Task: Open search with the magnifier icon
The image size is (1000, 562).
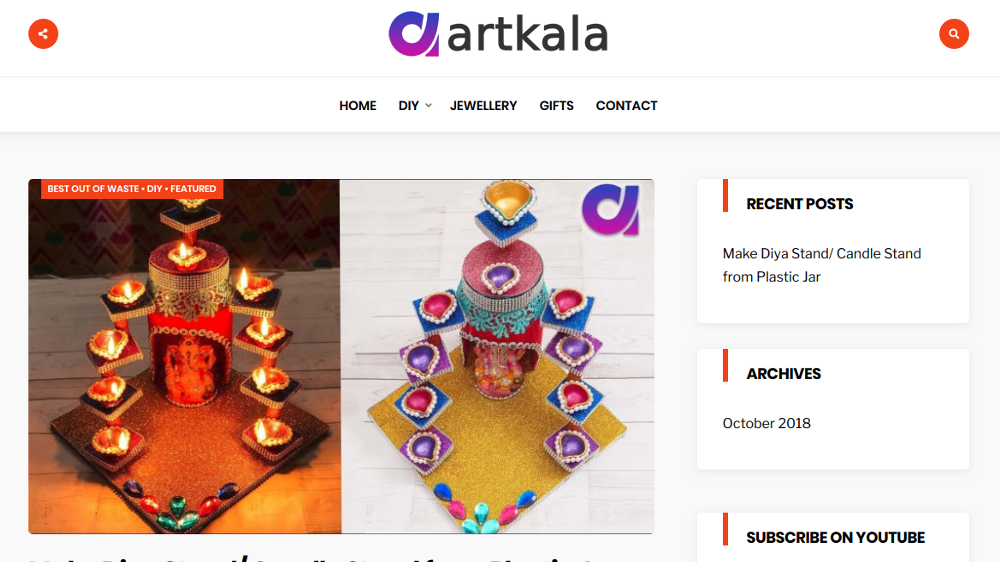Action: (954, 34)
